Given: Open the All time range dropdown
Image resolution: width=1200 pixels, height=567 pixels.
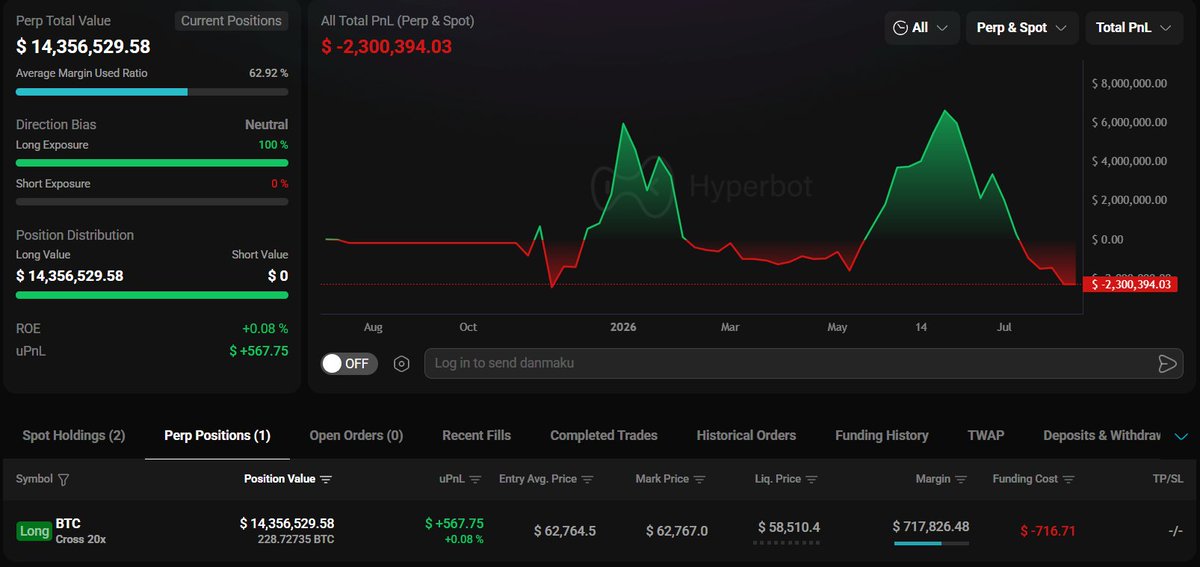Looking at the screenshot, I should 922,28.
